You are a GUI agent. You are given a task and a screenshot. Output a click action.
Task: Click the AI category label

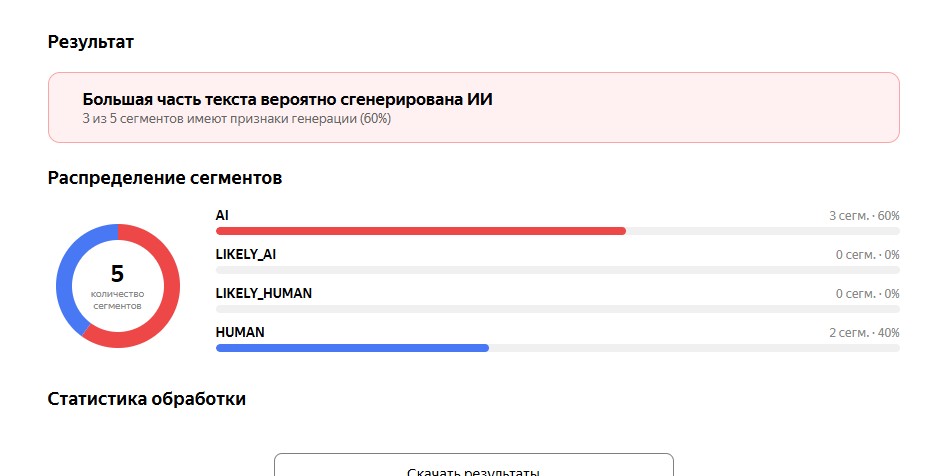pos(222,215)
